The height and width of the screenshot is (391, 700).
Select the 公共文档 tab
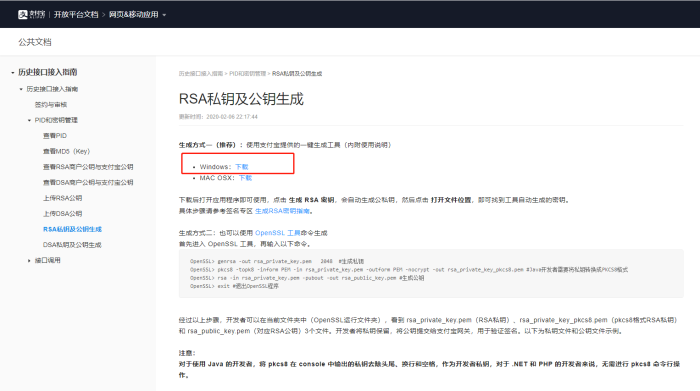click(x=35, y=42)
